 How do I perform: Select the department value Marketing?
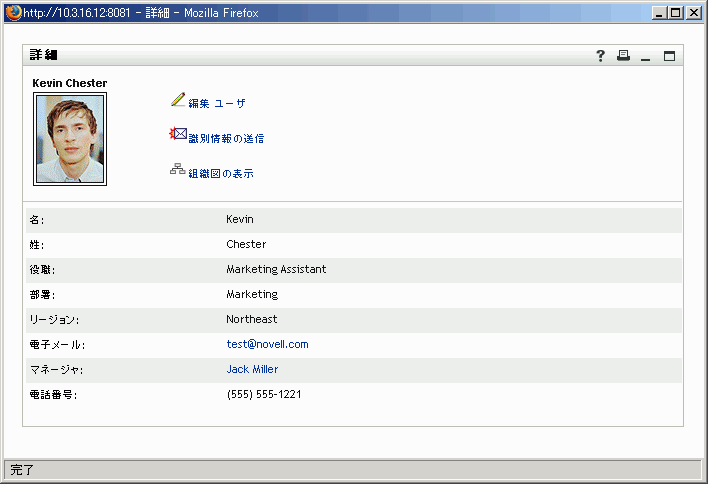click(x=252, y=294)
